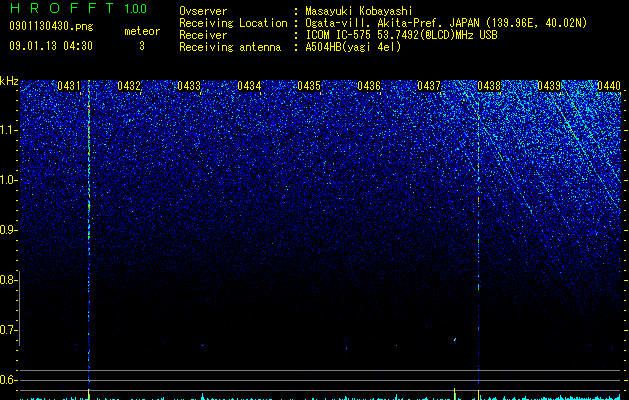Click the filename 0901130430.png
This screenshot has width=629, height=400.
tap(51, 26)
